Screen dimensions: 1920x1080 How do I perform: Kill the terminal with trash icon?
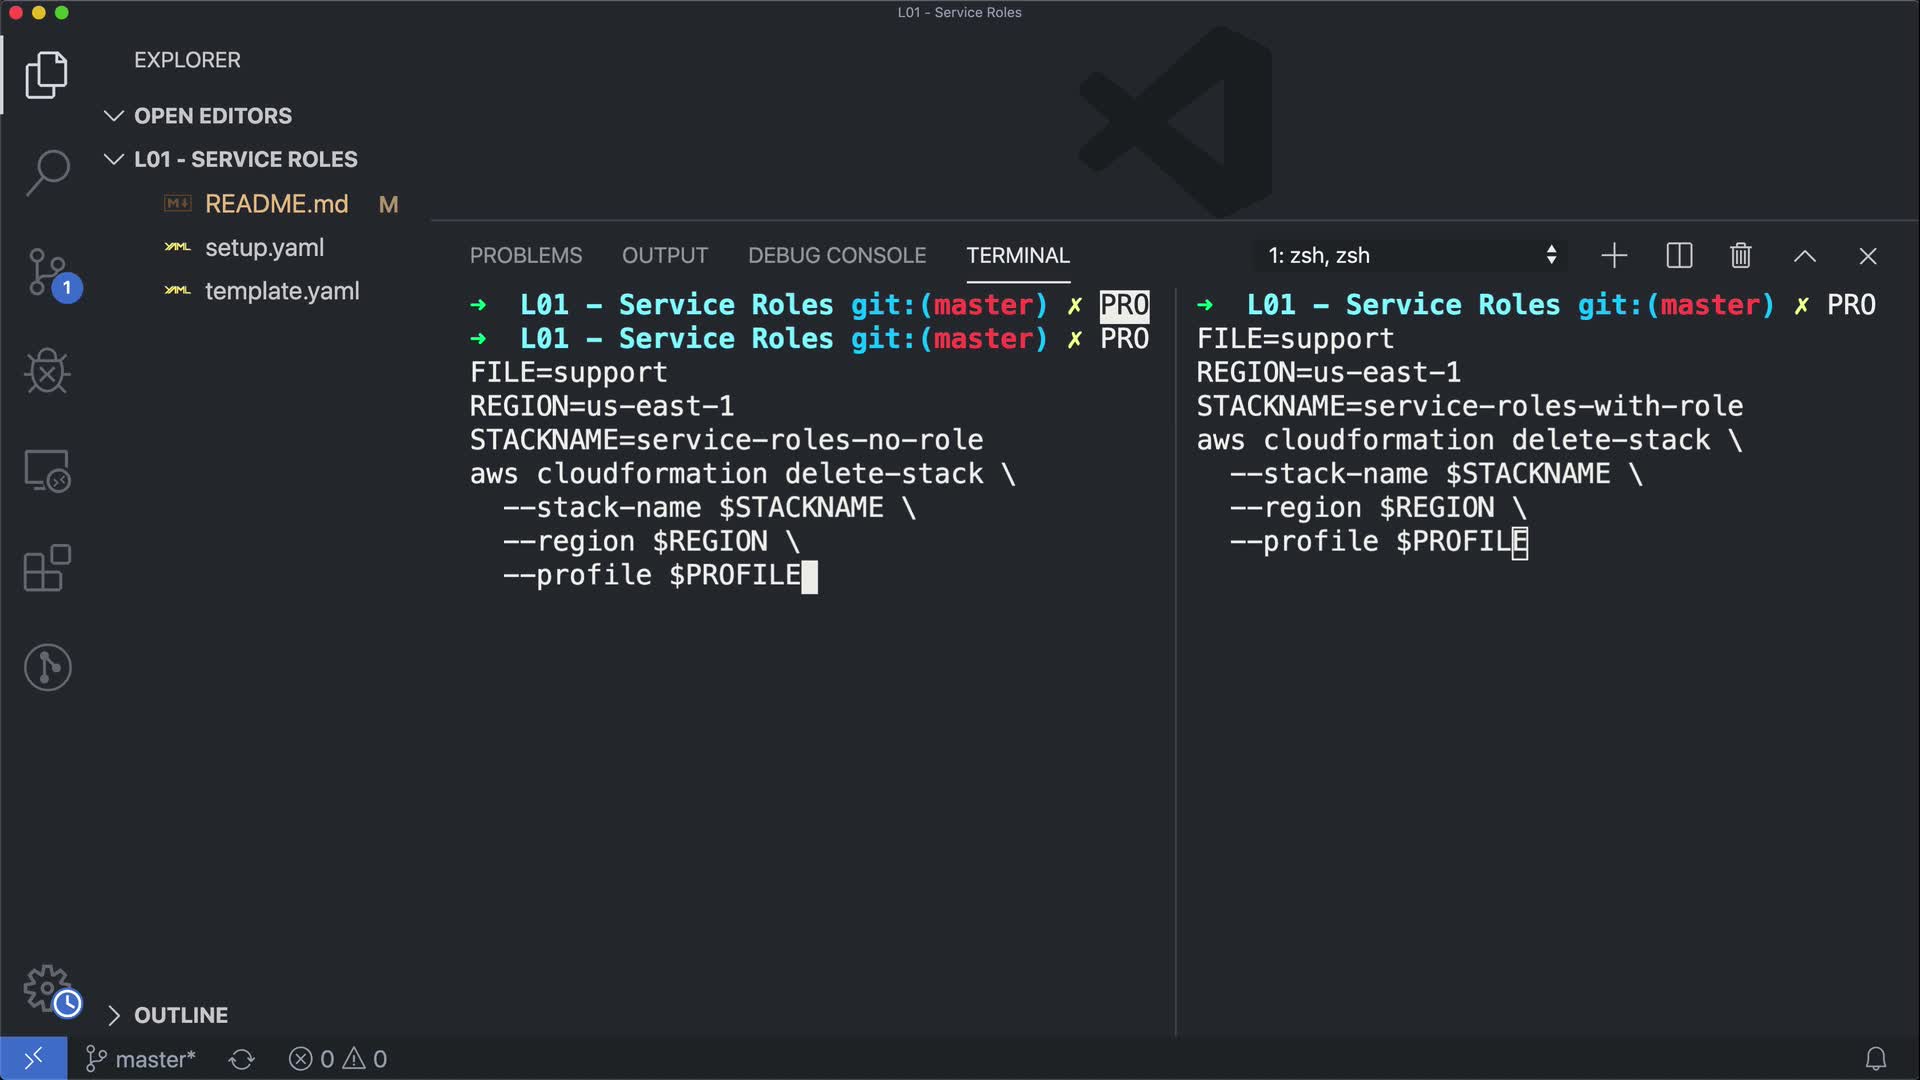tap(1740, 256)
